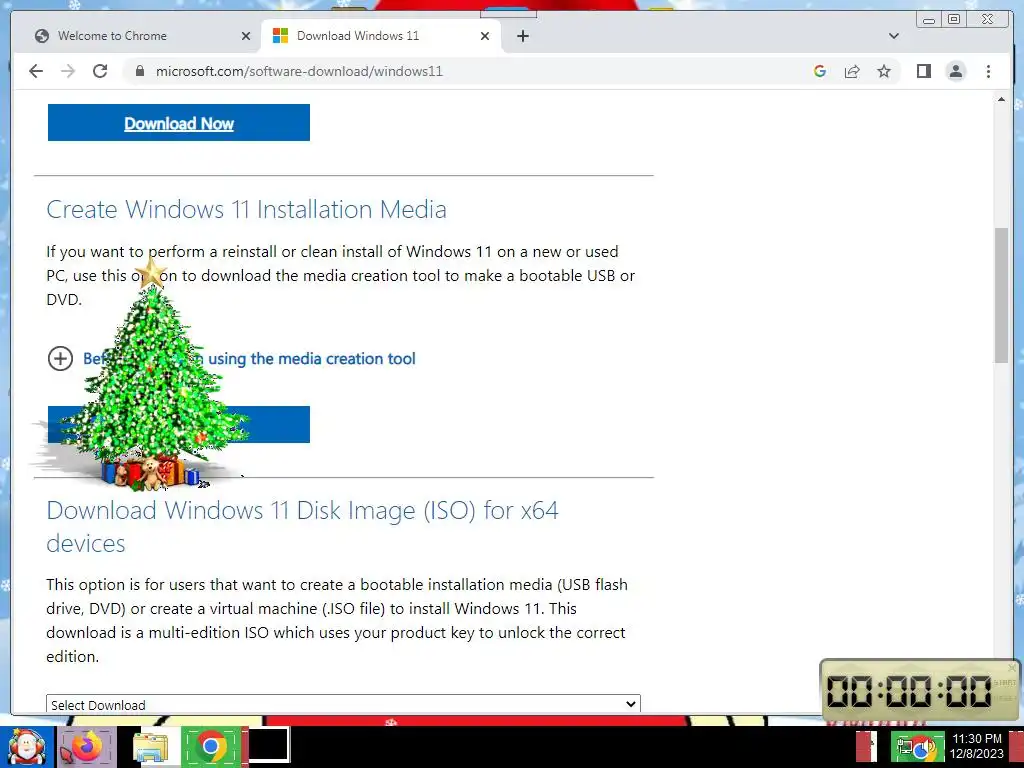Click the scrollbar up arrow
The height and width of the screenshot is (768, 1024).
(1001, 99)
